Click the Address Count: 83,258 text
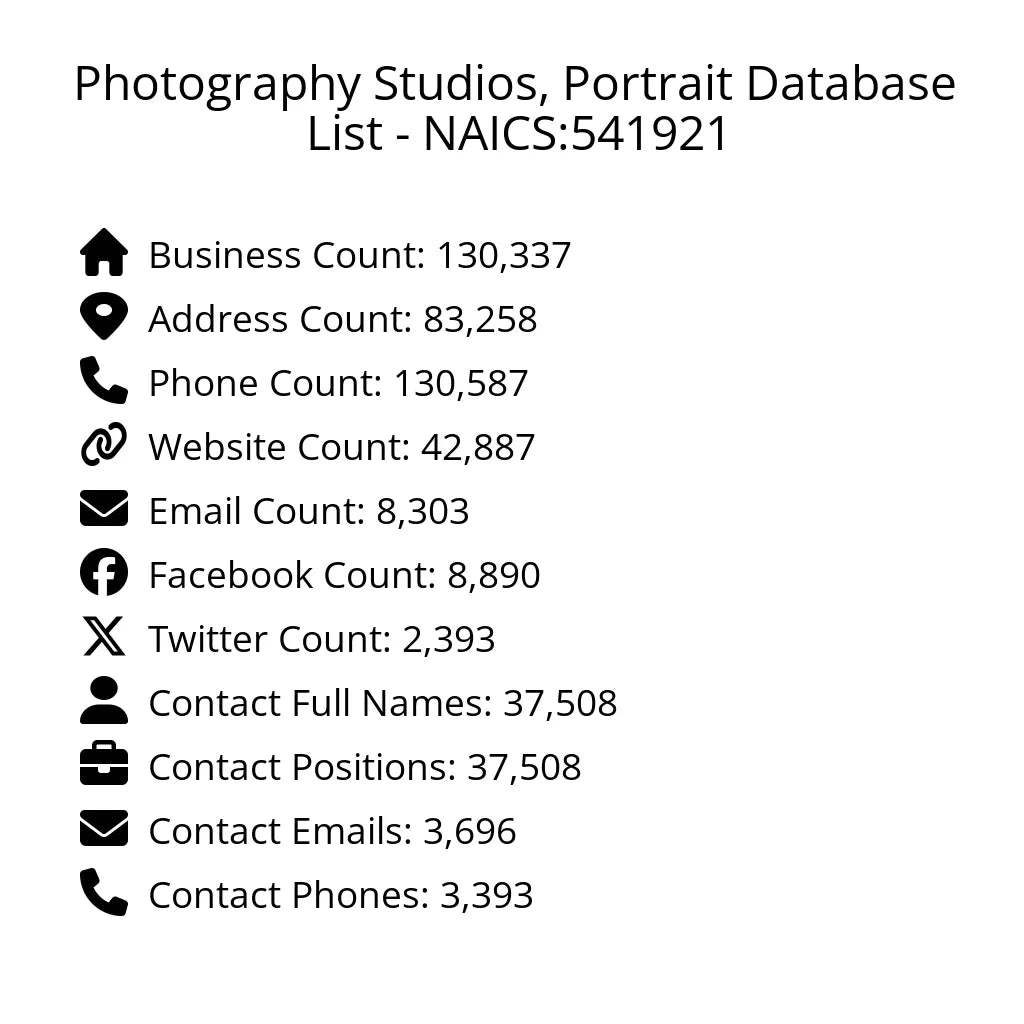The image size is (1024, 1024). point(342,319)
